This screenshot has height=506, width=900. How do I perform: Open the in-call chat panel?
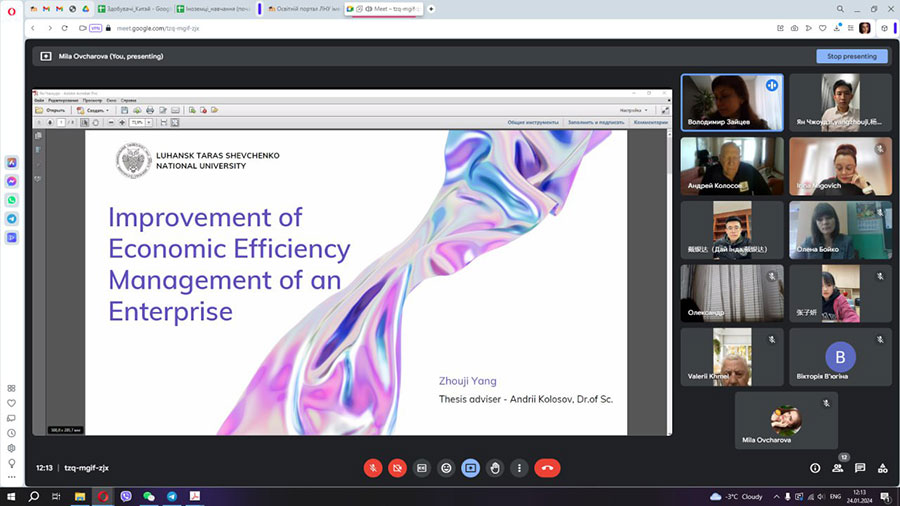coord(860,467)
